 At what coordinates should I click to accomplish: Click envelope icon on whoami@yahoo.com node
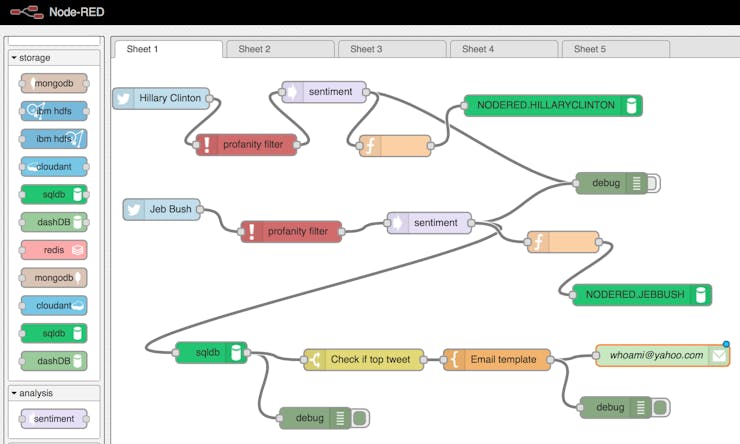(x=719, y=355)
